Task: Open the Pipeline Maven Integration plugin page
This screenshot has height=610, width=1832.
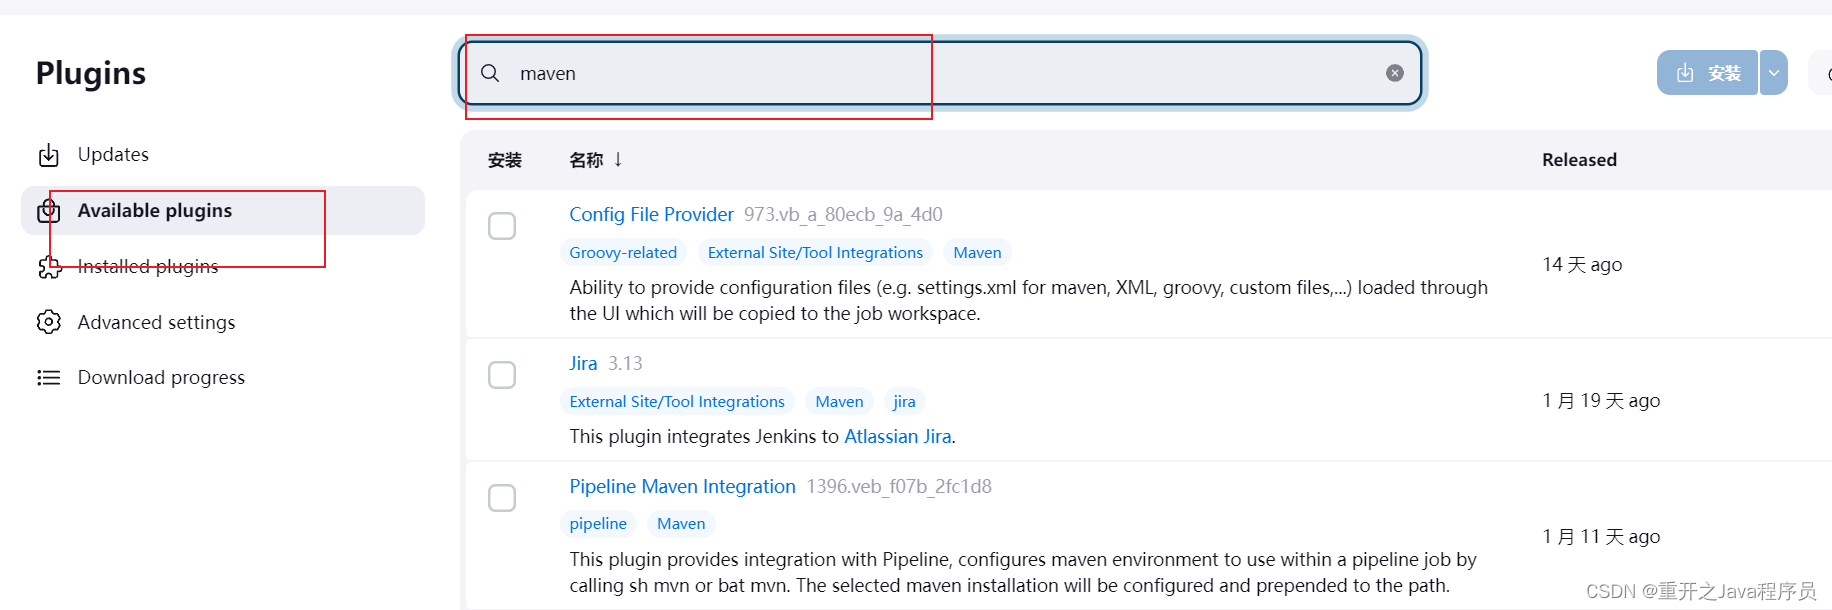Action: [x=682, y=487]
